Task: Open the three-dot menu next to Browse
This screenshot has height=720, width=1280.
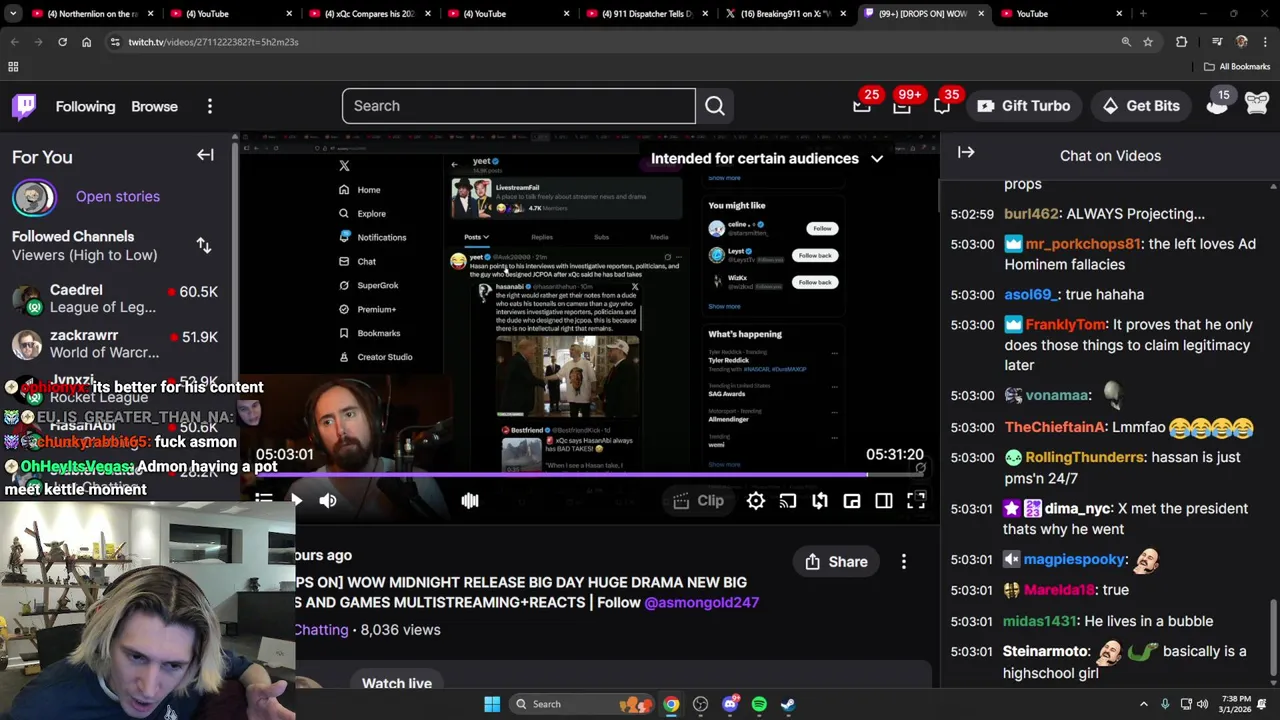Action: point(210,106)
